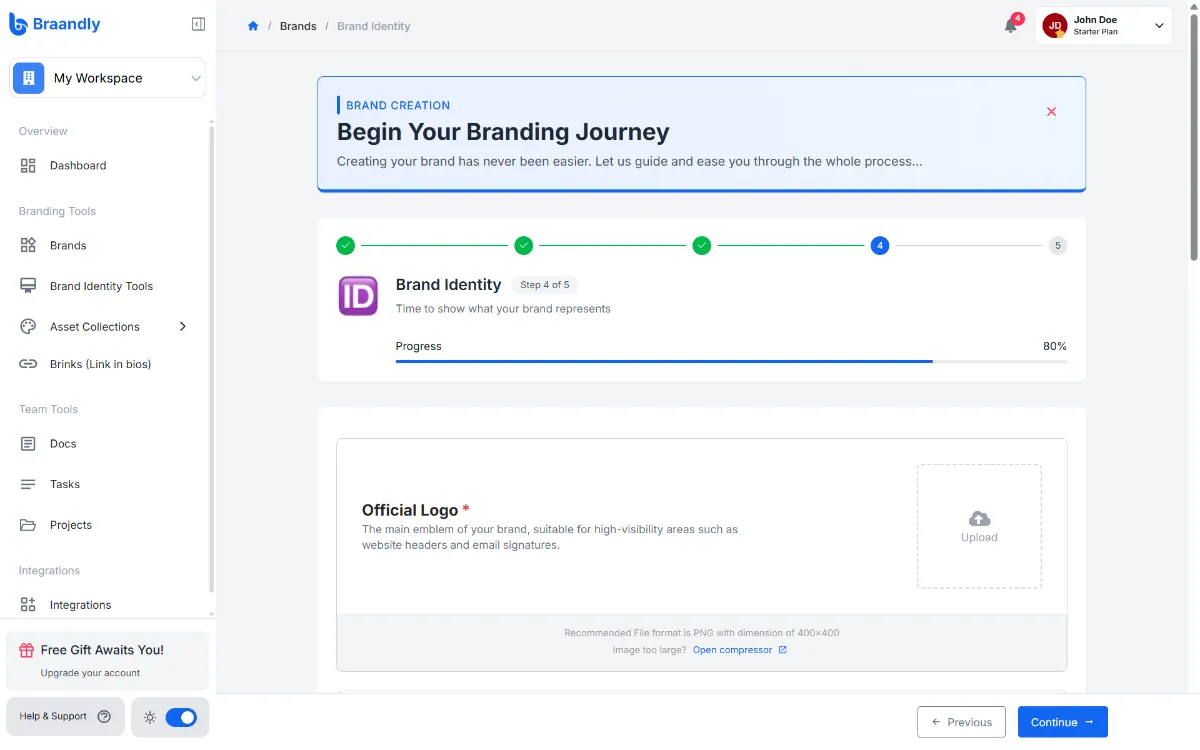Click Brand Identity breadcrumb text
The height and width of the screenshot is (750, 1200).
coord(374,26)
